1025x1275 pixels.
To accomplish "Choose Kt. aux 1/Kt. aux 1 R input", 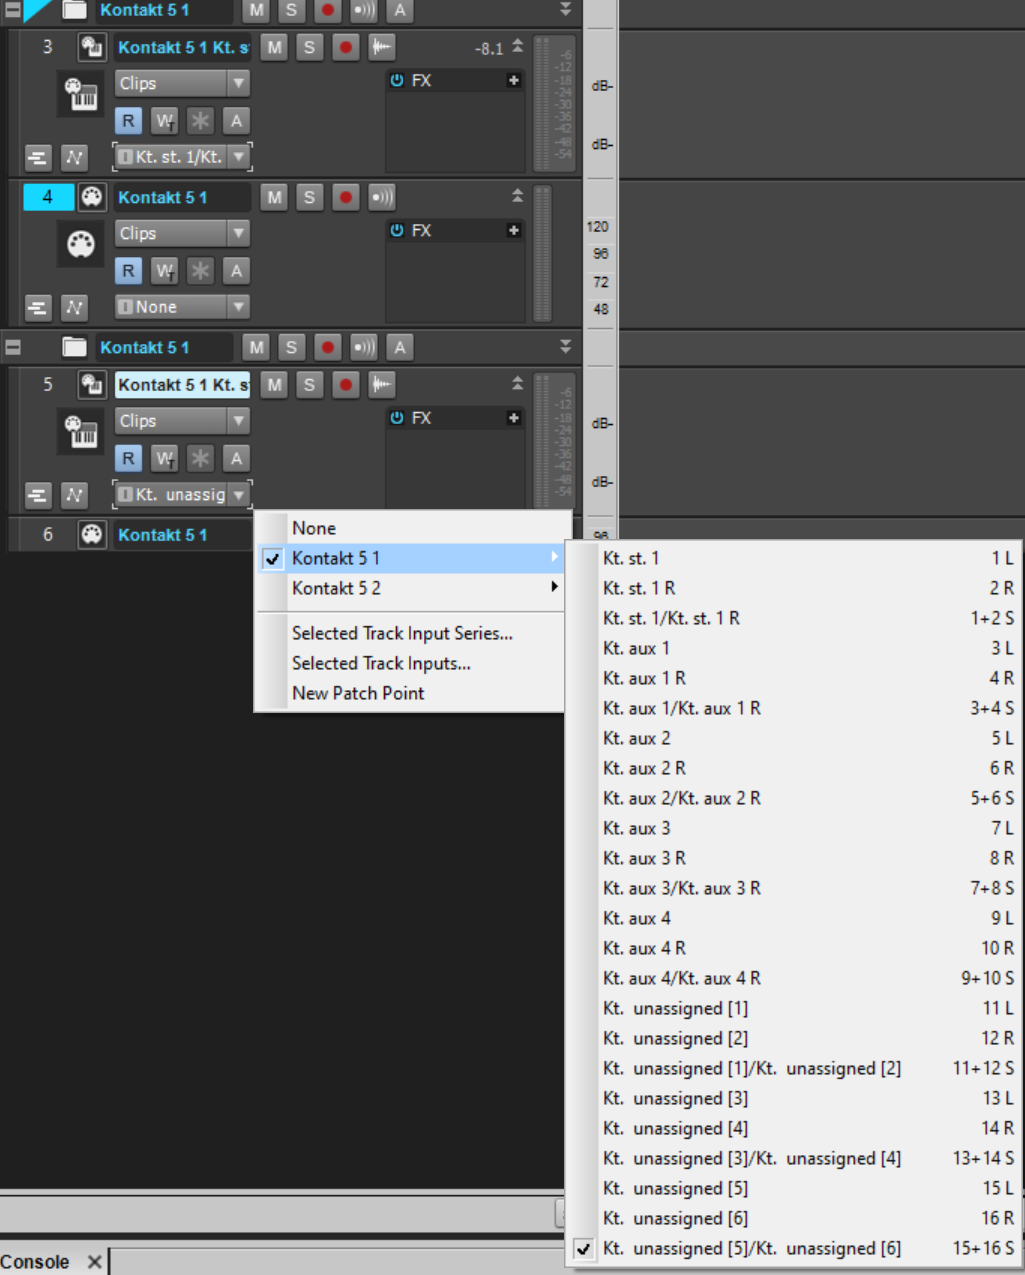I will (x=682, y=708).
